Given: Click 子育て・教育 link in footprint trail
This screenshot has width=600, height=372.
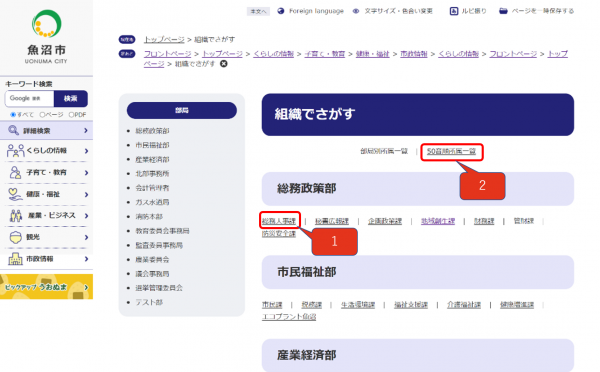Looking at the screenshot, I should tap(325, 54).
